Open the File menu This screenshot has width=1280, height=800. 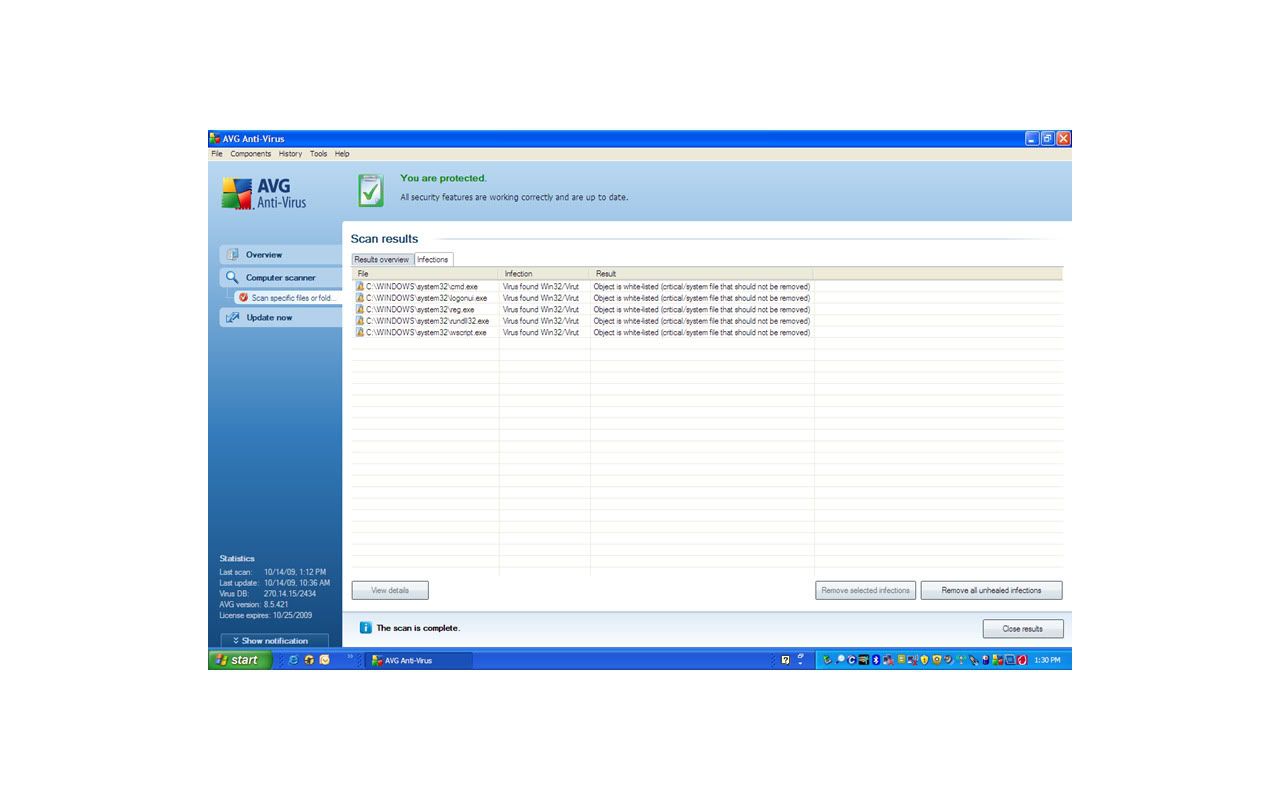click(217, 154)
